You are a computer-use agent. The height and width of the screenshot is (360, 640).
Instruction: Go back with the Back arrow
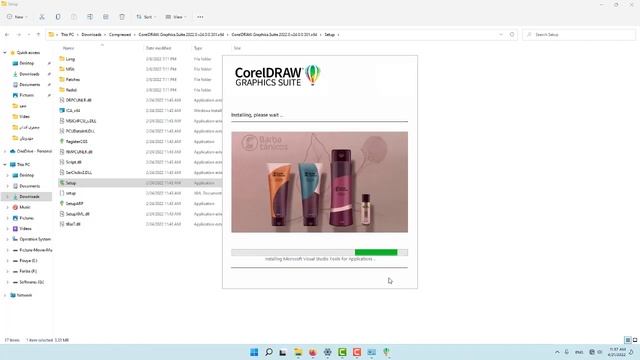tap(7, 35)
